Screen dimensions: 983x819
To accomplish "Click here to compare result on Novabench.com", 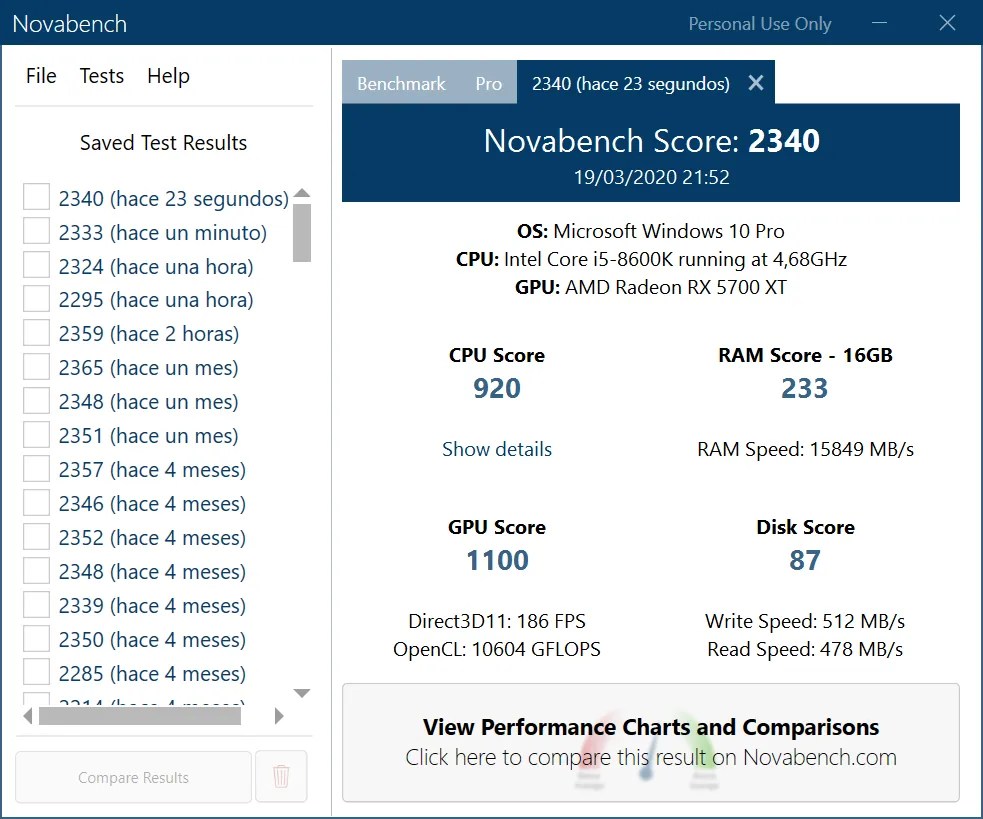I will click(x=651, y=757).
